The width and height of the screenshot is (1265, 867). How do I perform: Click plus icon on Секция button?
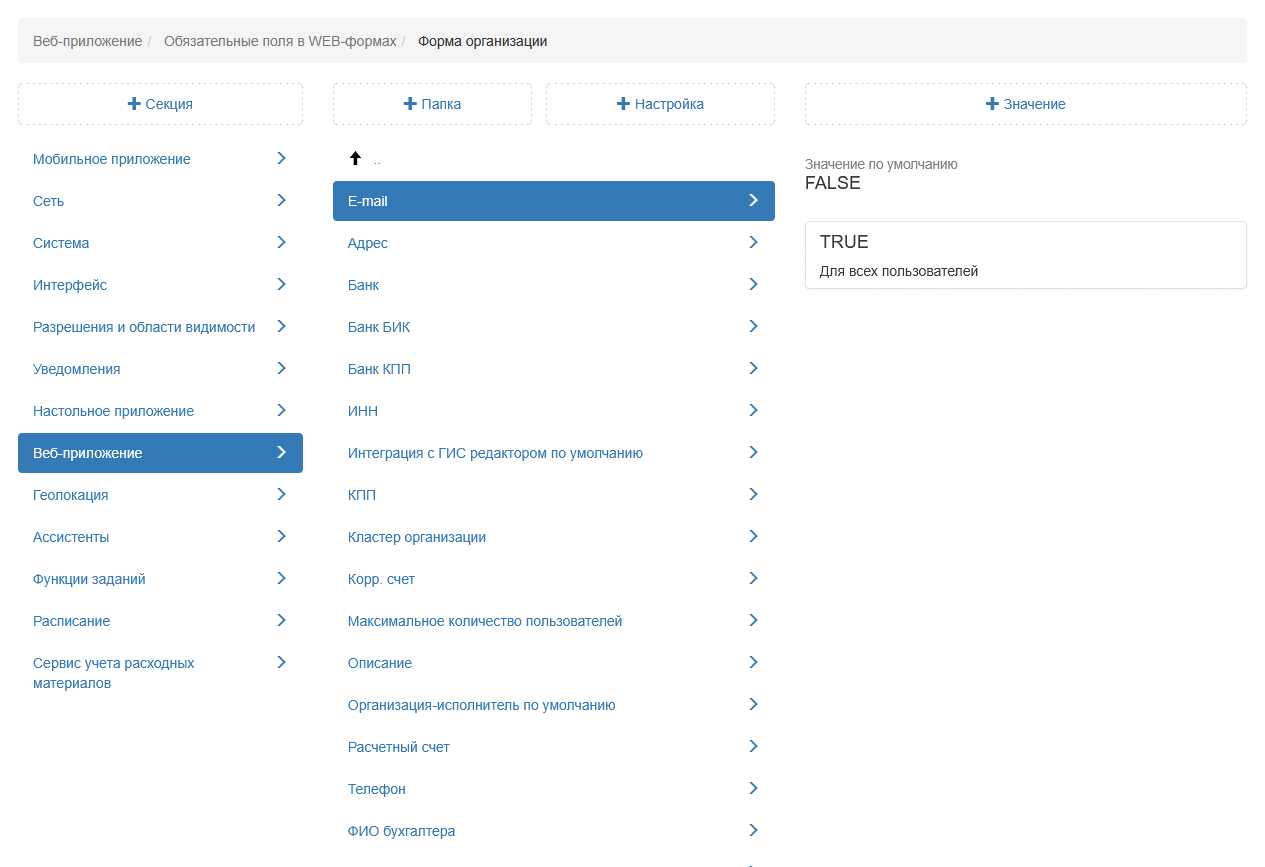(x=134, y=104)
